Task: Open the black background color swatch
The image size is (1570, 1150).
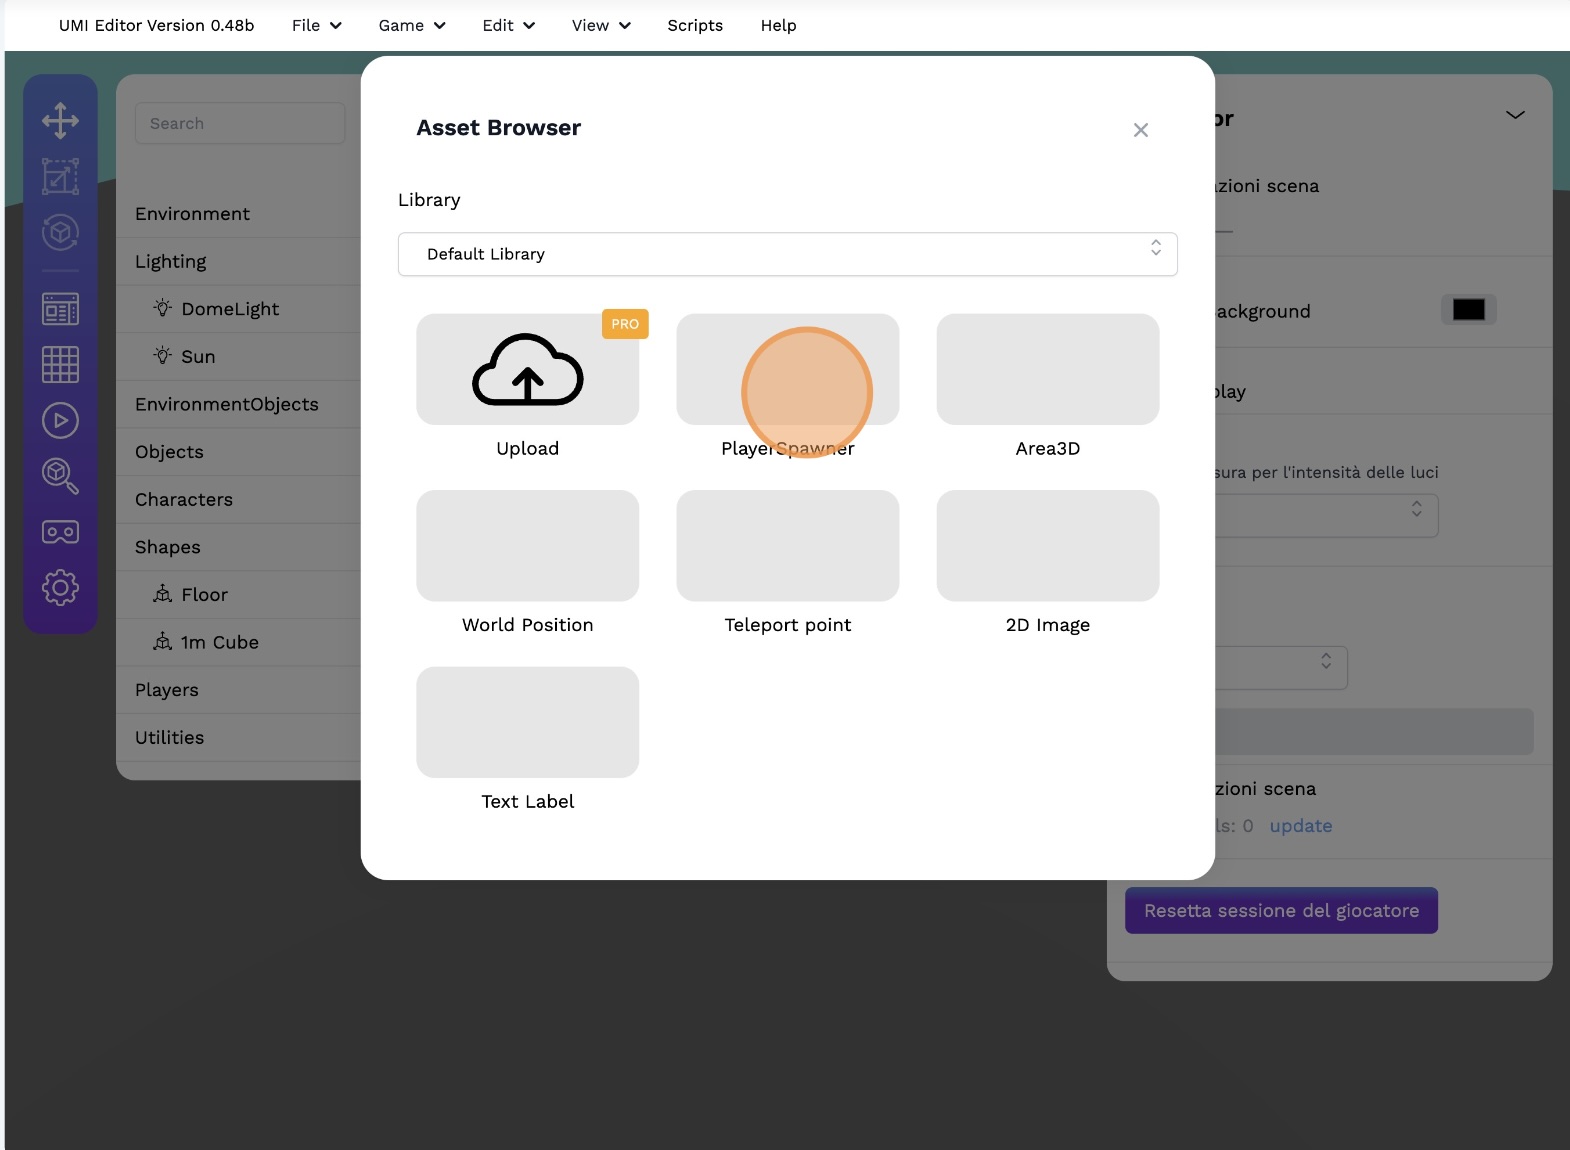Action: pyautogui.click(x=1468, y=310)
